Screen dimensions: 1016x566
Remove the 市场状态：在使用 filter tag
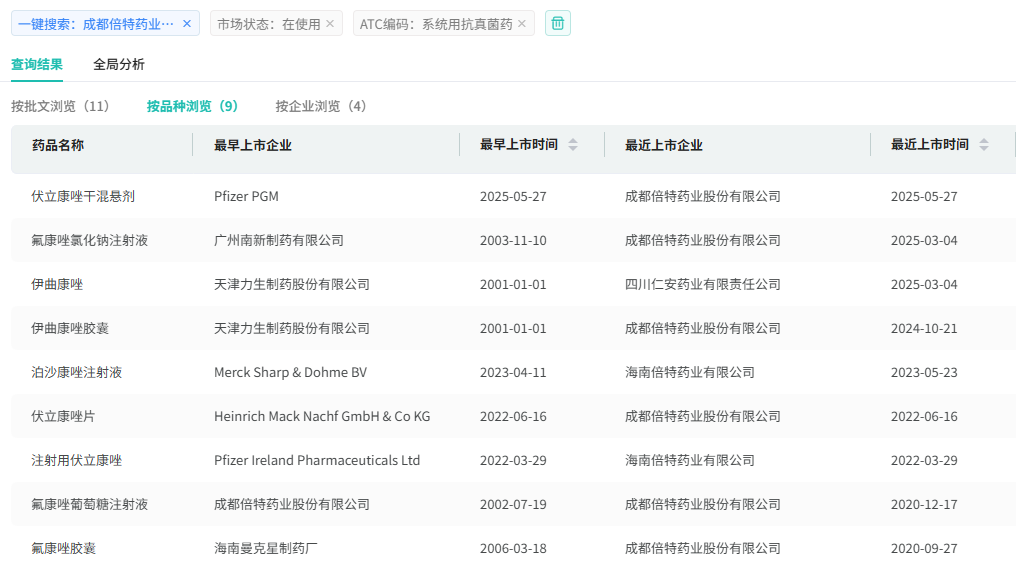point(330,24)
